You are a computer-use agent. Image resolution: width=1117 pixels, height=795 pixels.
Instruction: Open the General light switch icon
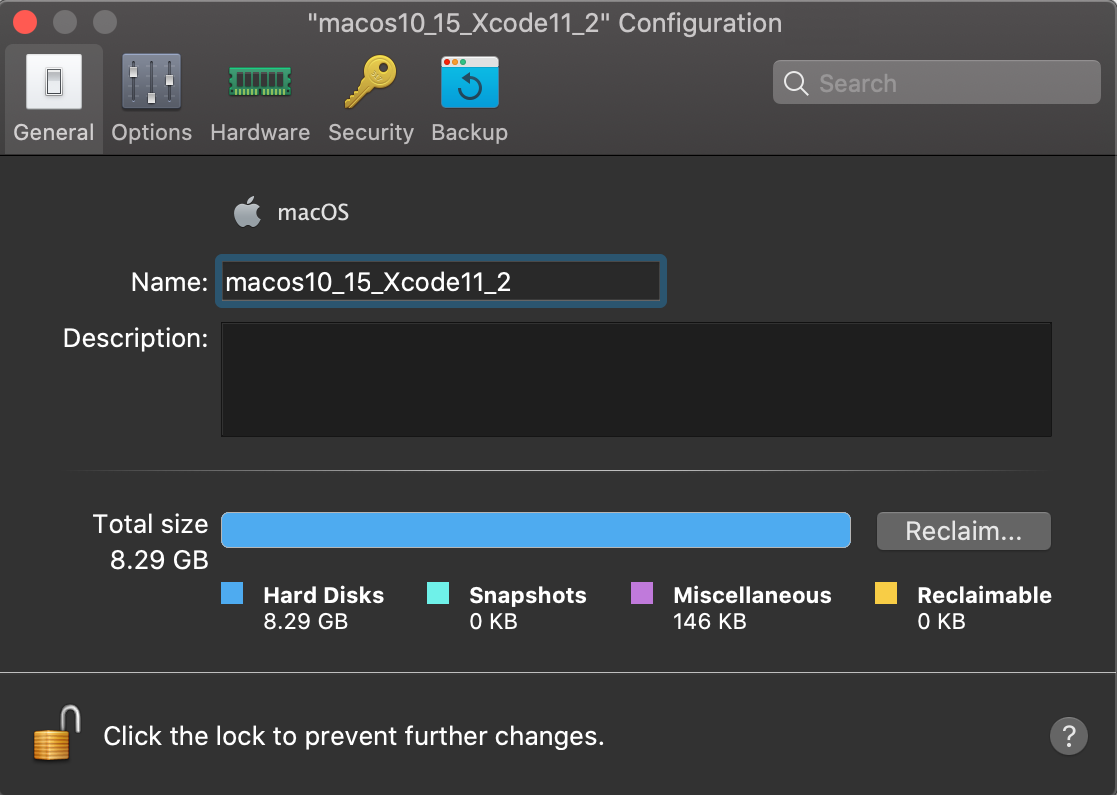tap(53, 82)
